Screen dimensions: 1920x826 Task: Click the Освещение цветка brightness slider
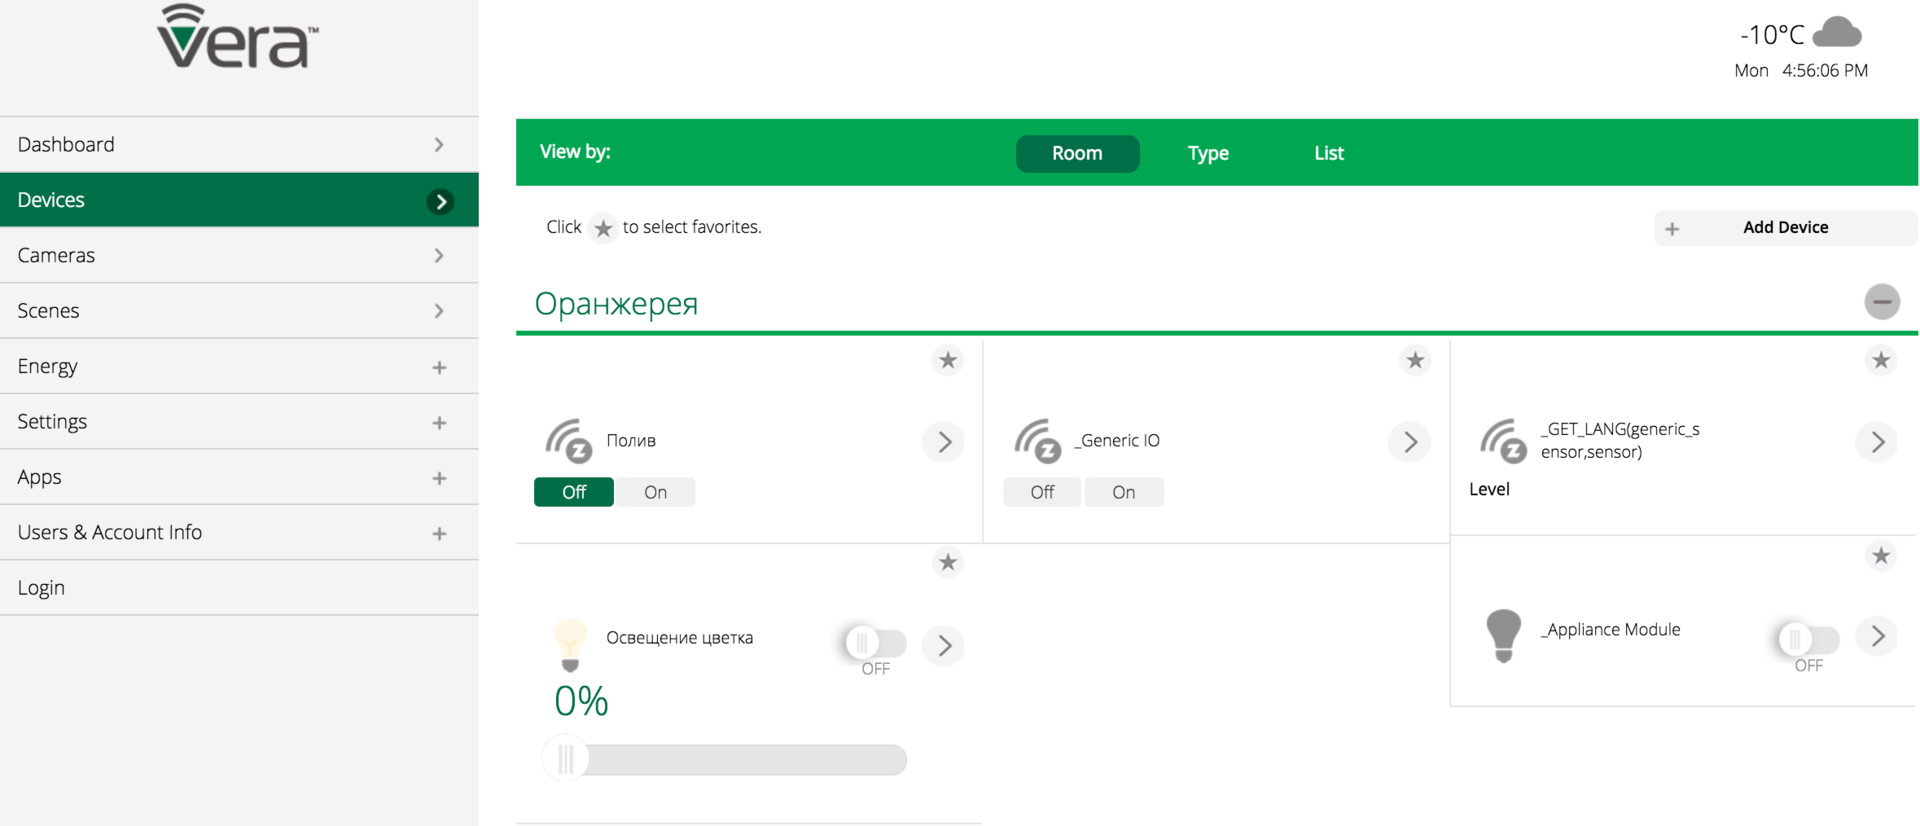point(724,760)
